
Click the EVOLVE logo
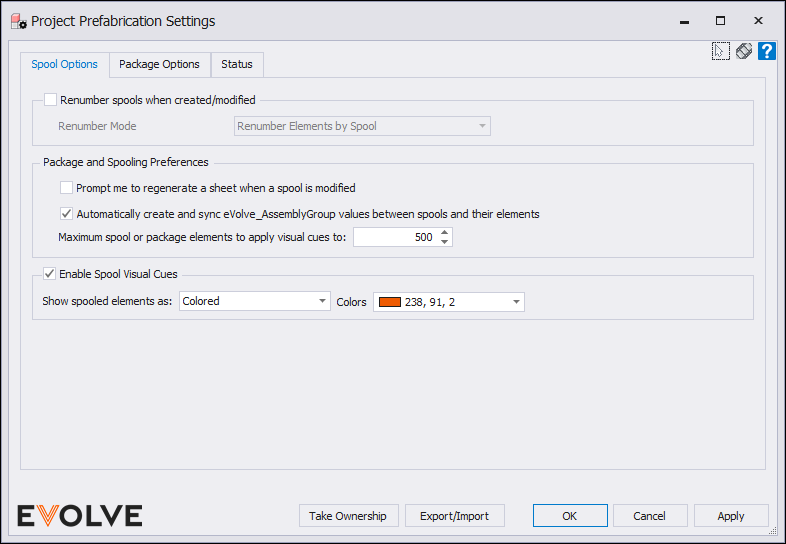[x=80, y=516]
